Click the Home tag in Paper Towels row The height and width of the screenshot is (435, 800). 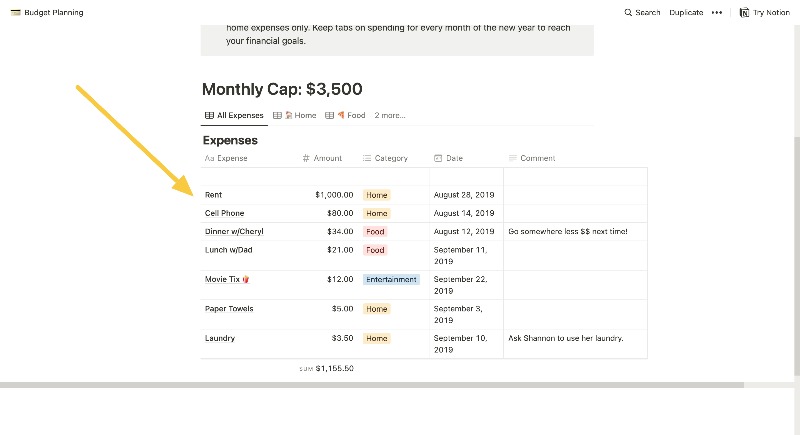coord(377,309)
